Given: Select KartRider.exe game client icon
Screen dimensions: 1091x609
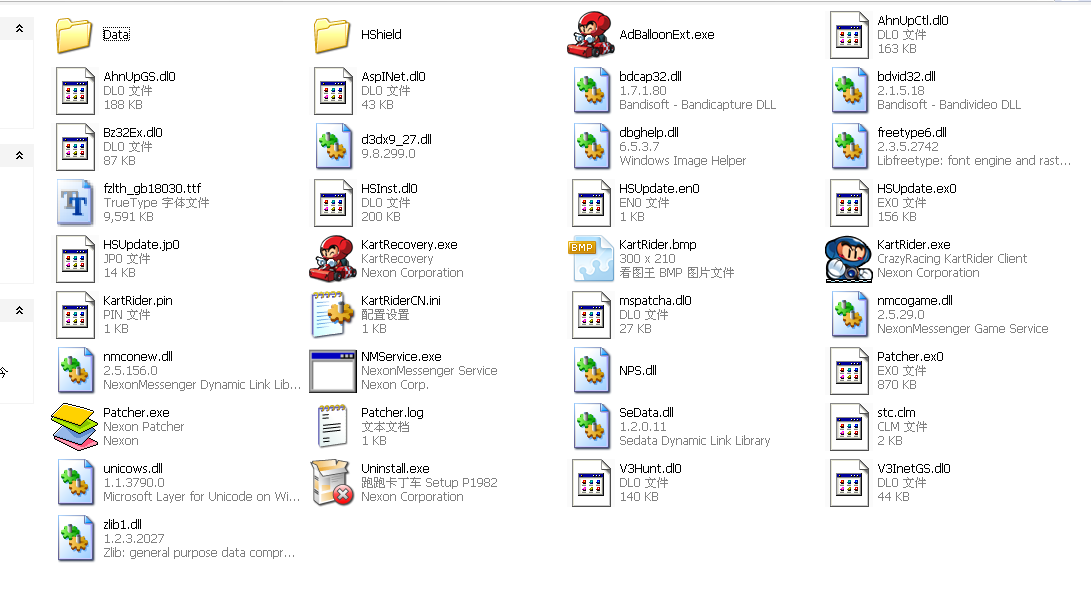Looking at the screenshot, I should tap(849, 259).
